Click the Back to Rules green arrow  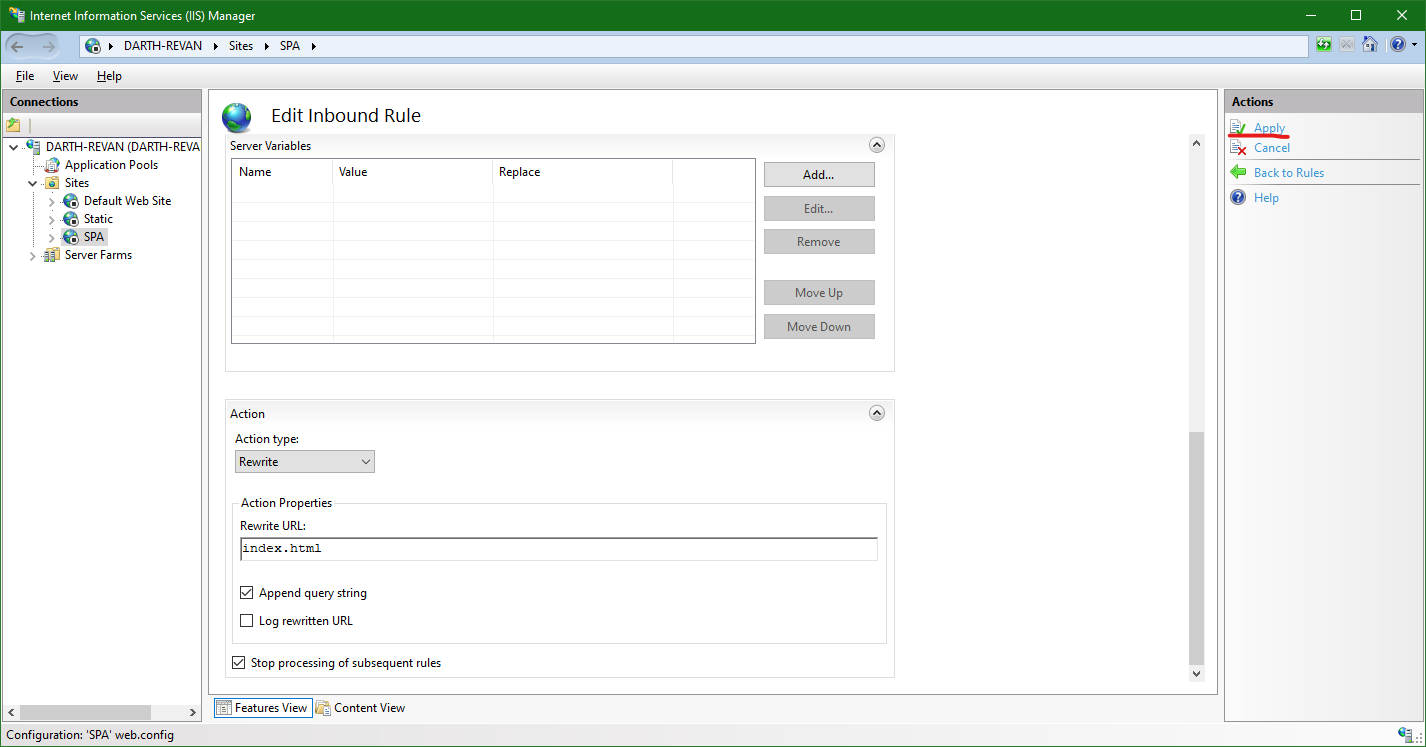(x=1239, y=172)
